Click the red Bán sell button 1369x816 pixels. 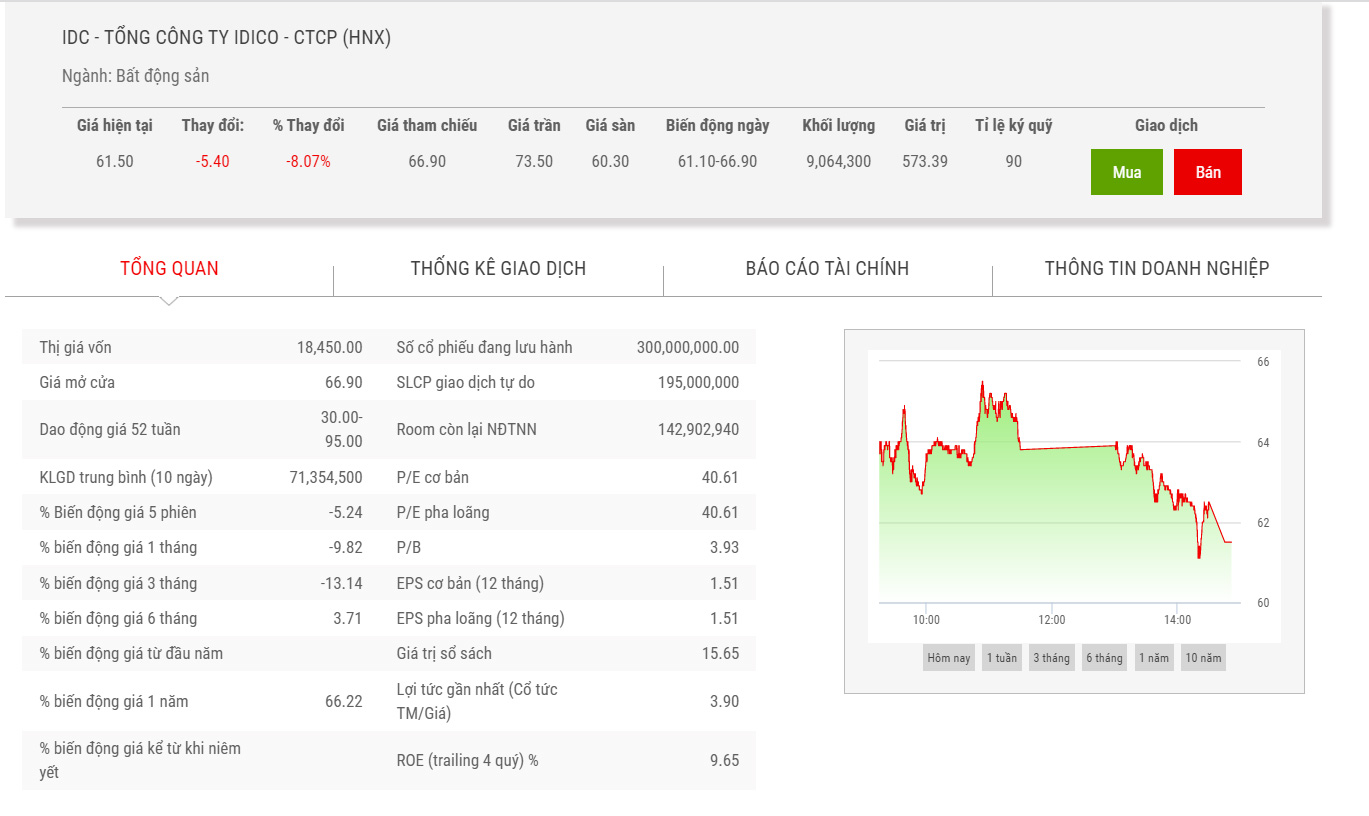click(x=1207, y=172)
